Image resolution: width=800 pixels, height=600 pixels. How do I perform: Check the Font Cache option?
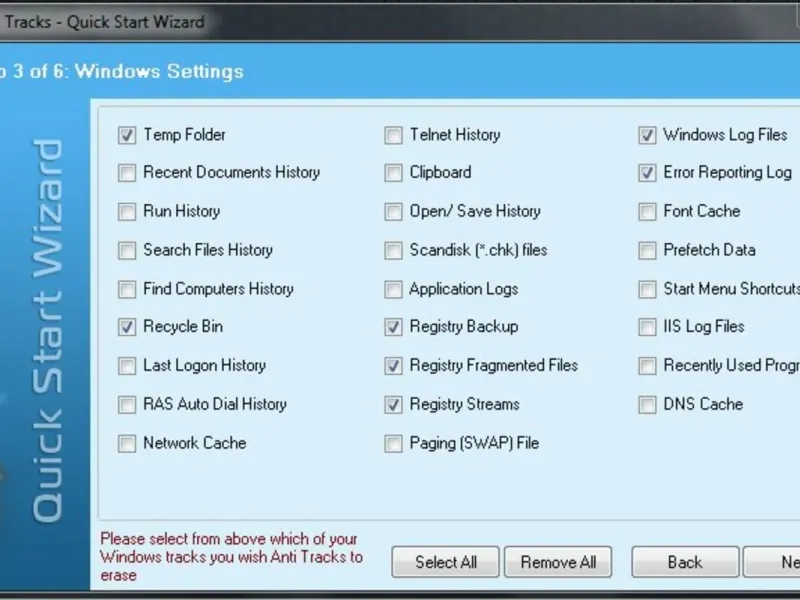[x=647, y=212]
